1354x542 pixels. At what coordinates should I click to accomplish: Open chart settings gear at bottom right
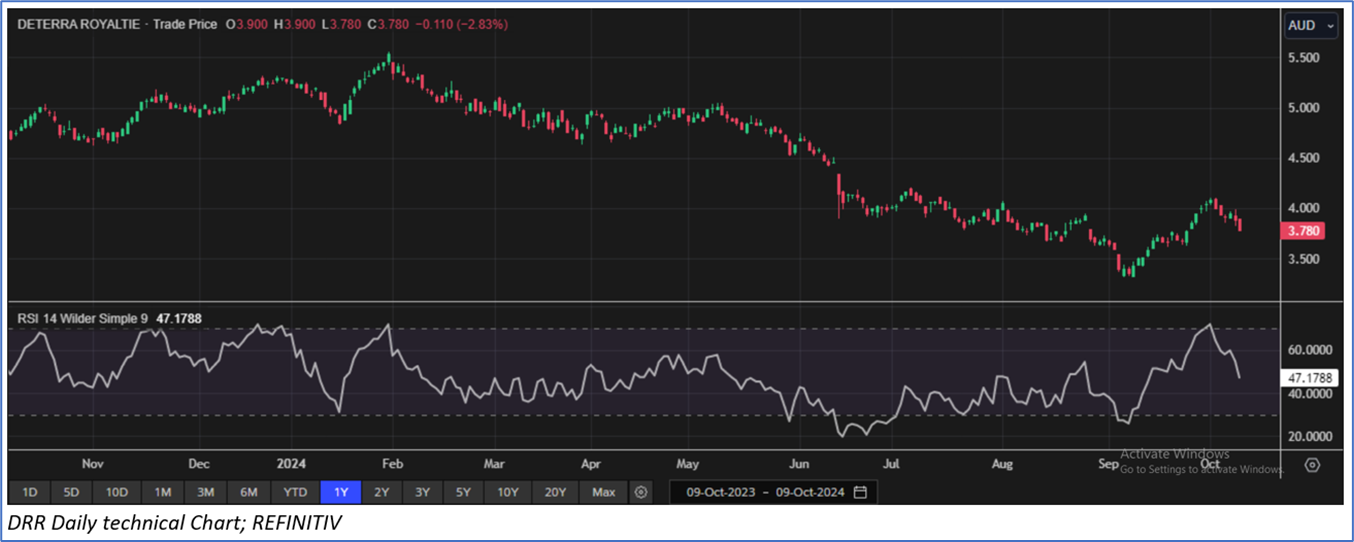[1313, 465]
